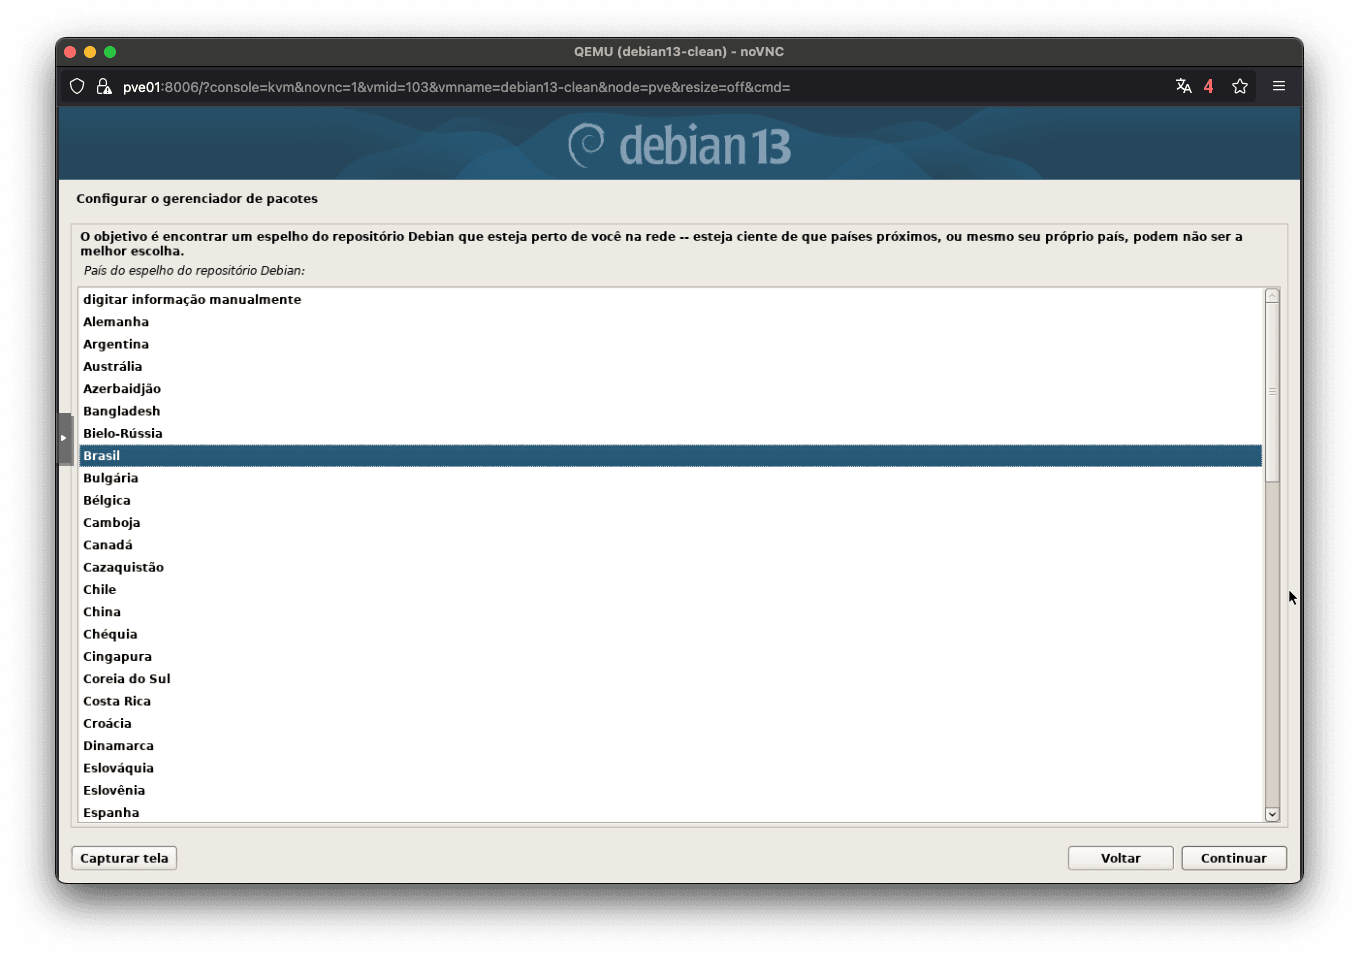Click the green fullscreen window button
The image size is (1359, 957).
pyautogui.click(x=110, y=52)
